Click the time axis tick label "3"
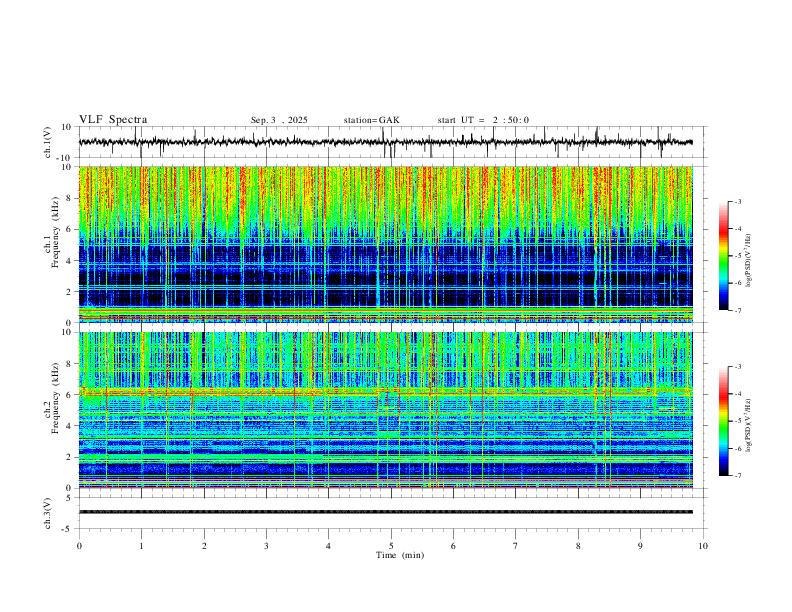 266,546
